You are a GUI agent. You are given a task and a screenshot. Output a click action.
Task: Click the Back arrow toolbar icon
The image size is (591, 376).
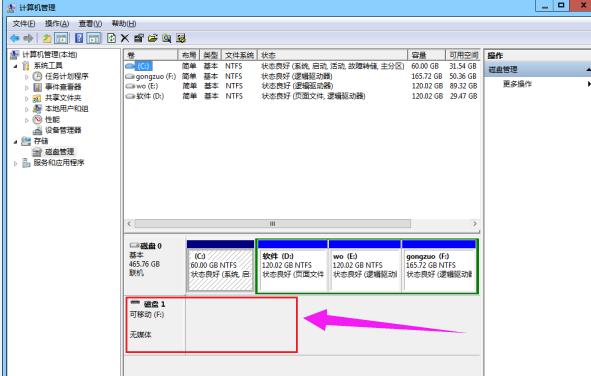(x=15, y=38)
